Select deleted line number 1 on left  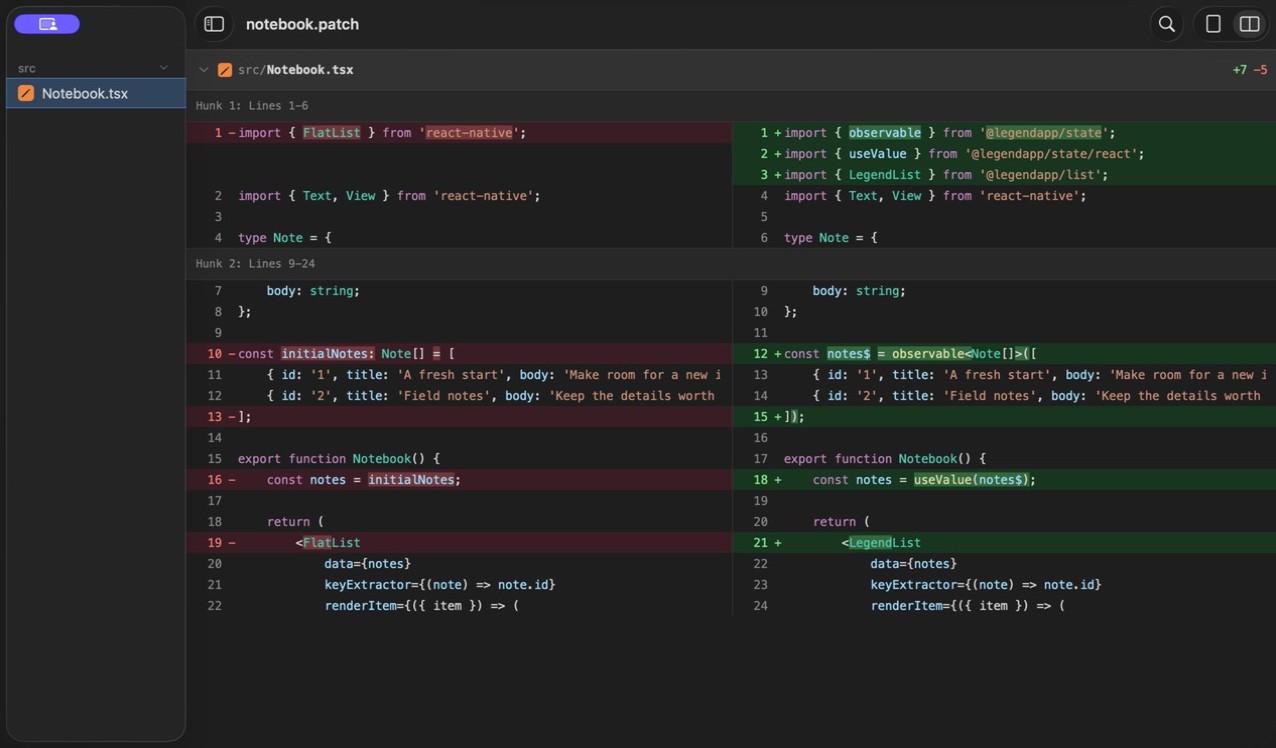click(218, 132)
